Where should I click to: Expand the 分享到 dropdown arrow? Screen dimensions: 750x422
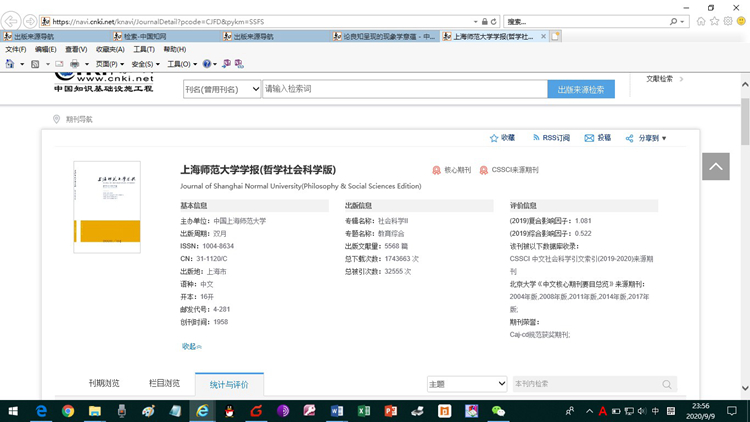click(x=664, y=138)
